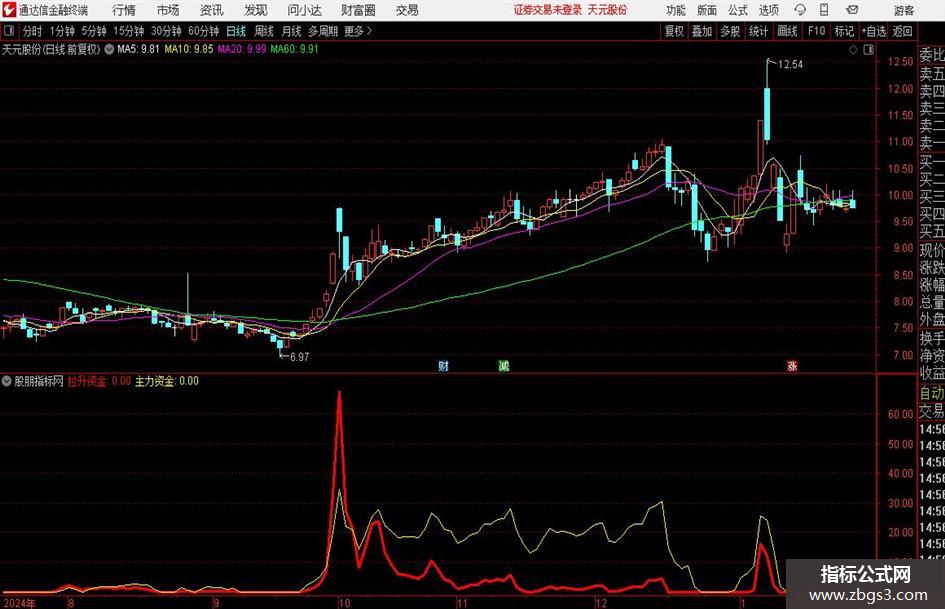This screenshot has width=945, height=609.
Task: Click the 2024年 date axis label
Action: [x=19, y=603]
